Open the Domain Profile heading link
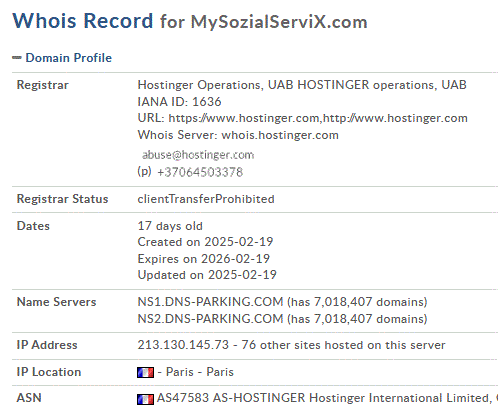The width and height of the screenshot is (499, 411). tap(69, 58)
